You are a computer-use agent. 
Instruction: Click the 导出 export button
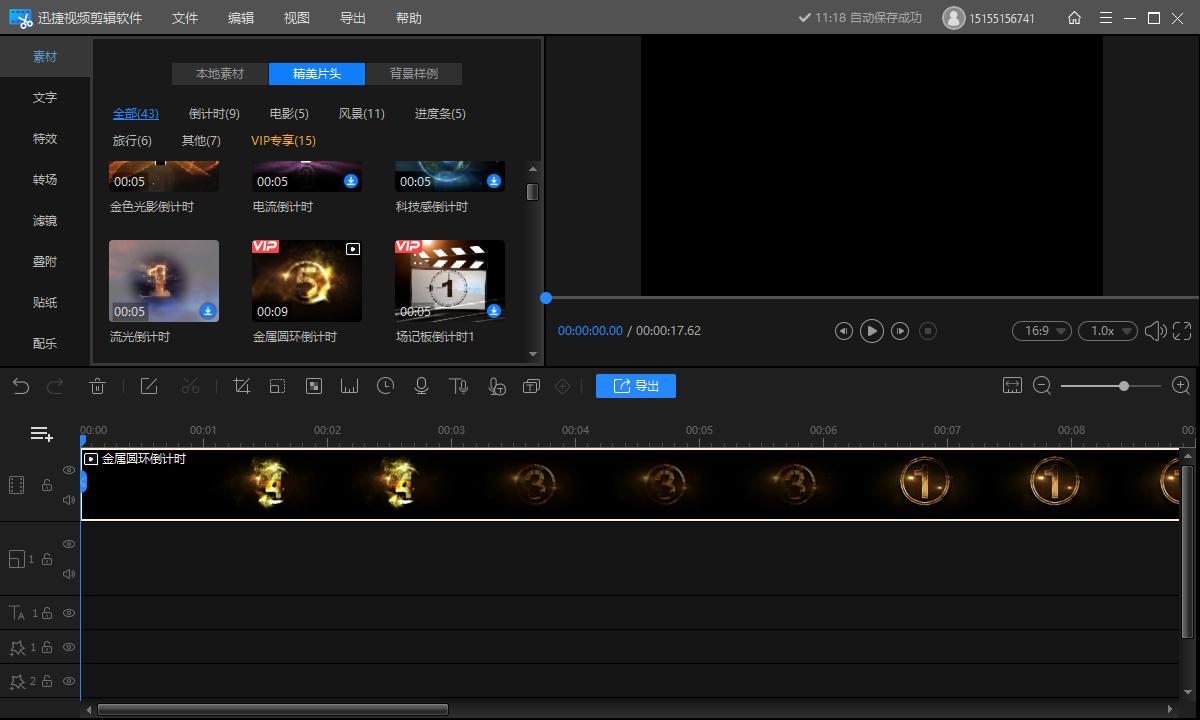(x=636, y=385)
